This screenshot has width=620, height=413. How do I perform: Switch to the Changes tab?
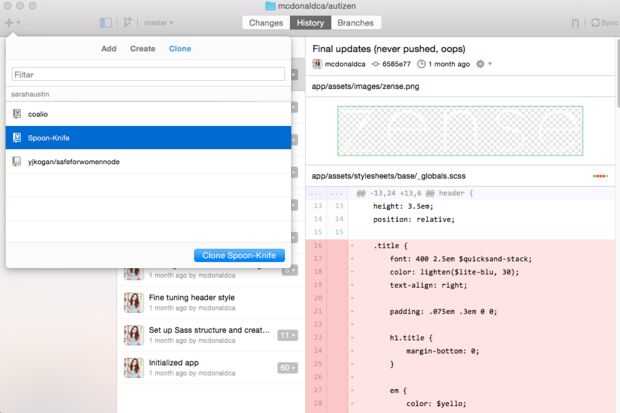tap(266, 23)
